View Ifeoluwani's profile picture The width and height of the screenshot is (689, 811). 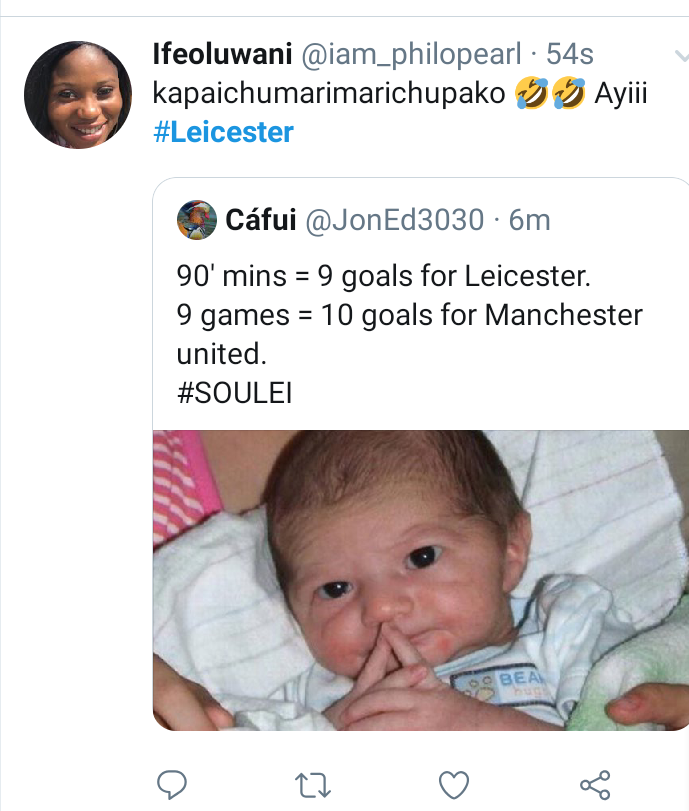coord(79,95)
